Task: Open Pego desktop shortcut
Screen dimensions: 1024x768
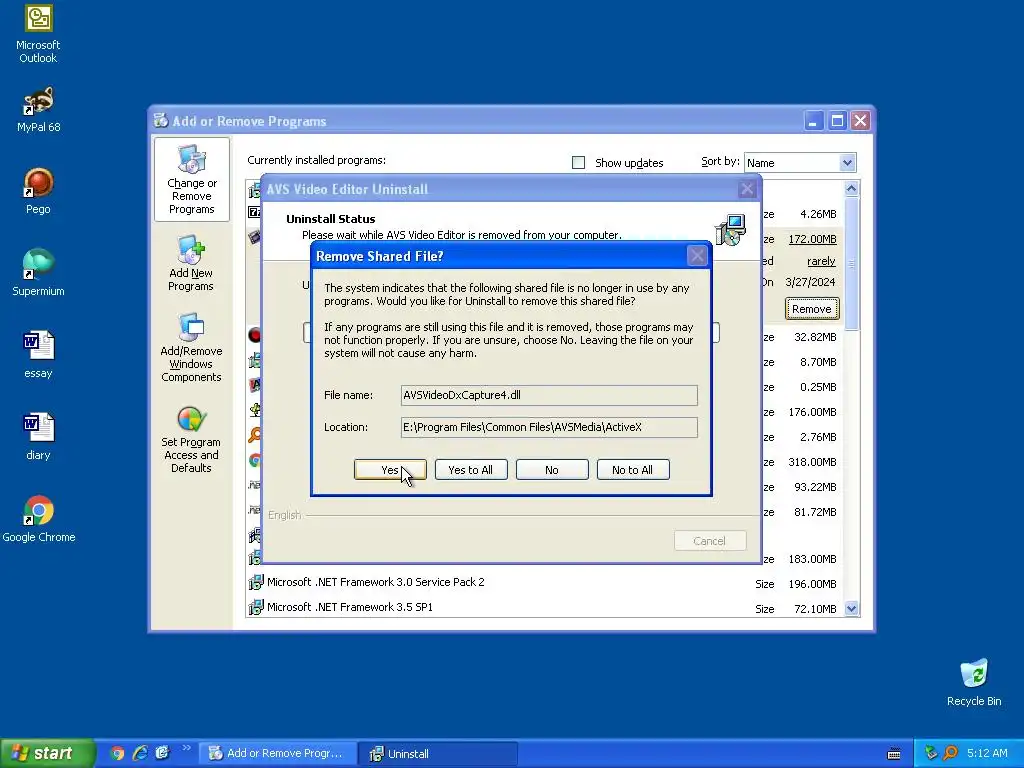Action: coord(38,191)
